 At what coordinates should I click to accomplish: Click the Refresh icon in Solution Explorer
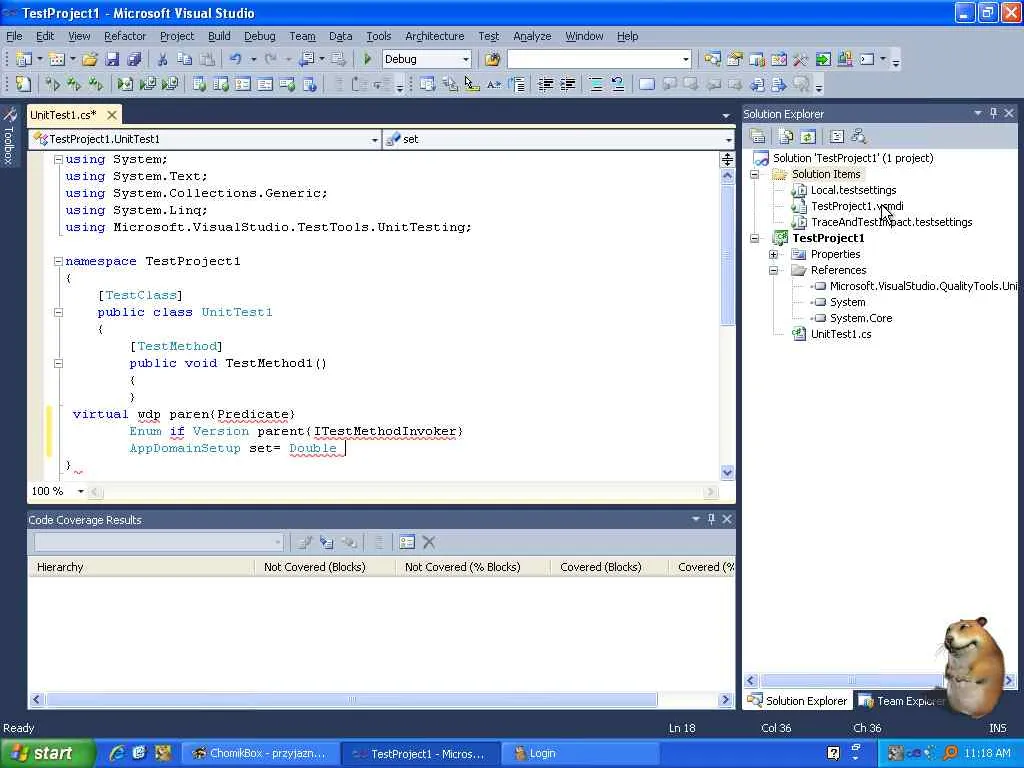pyautogui.click(x=808, y=136)
